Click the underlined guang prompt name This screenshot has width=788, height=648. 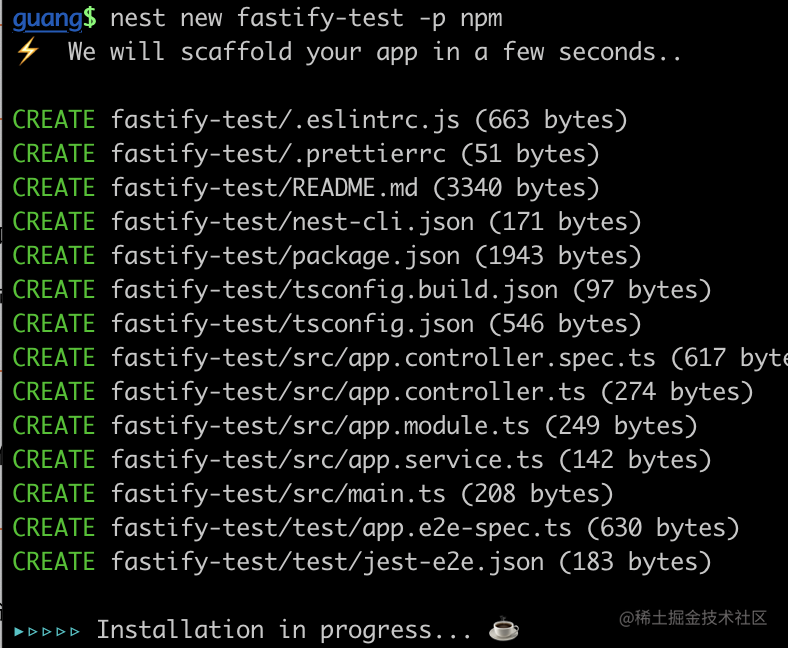(x=48, y=19)
